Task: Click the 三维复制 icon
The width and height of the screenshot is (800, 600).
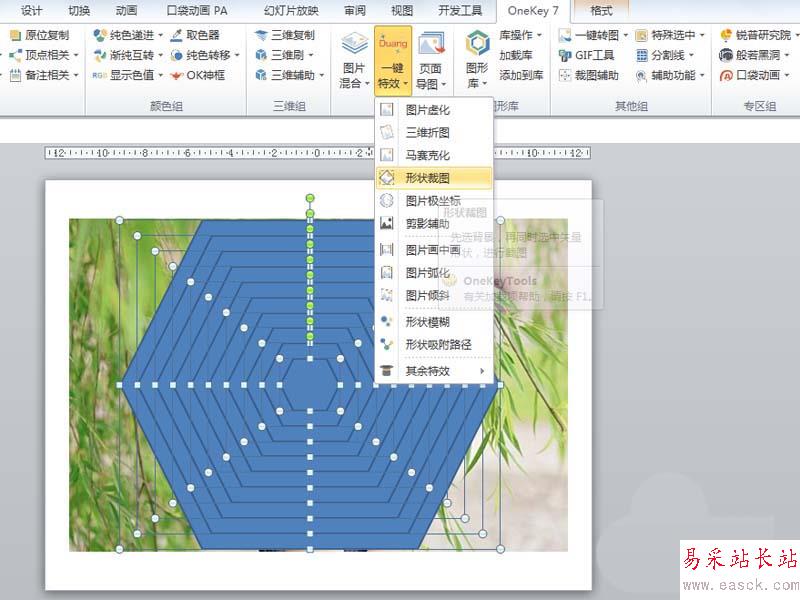Action: coord(261,35)
